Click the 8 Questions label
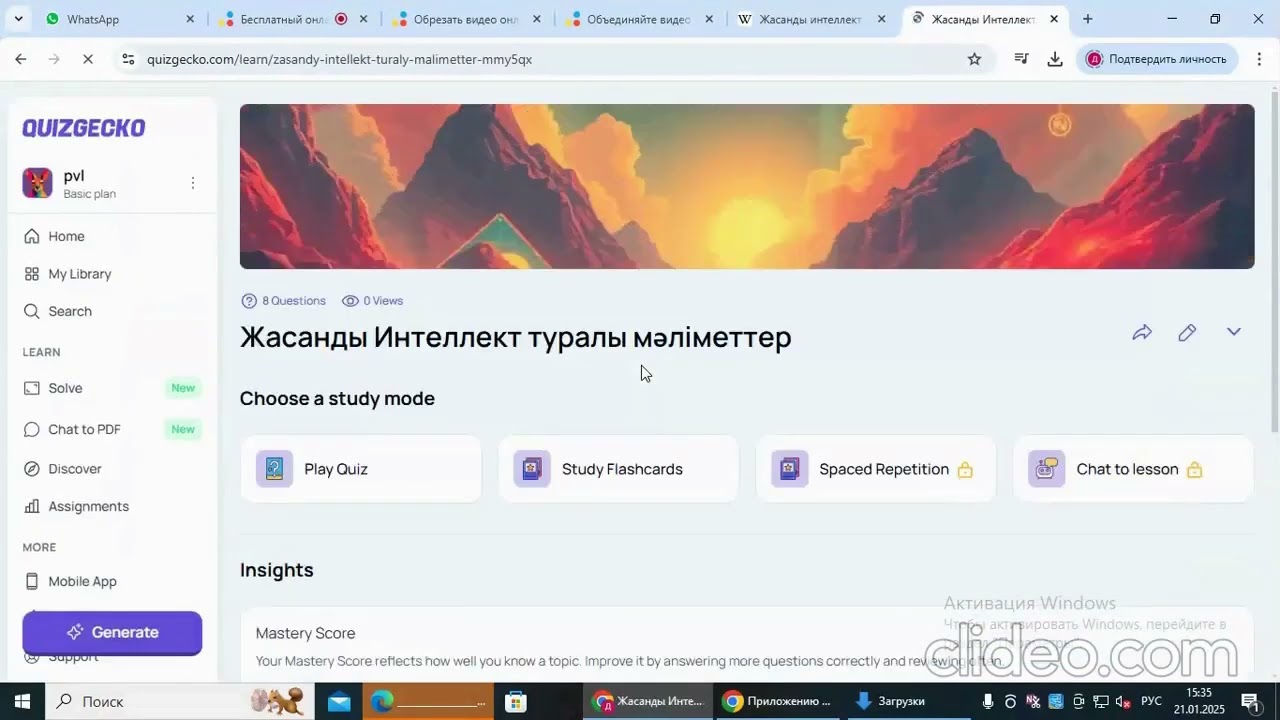This screenshot has height=720, width=1280. pyautogui.click(x=284, y=301)
